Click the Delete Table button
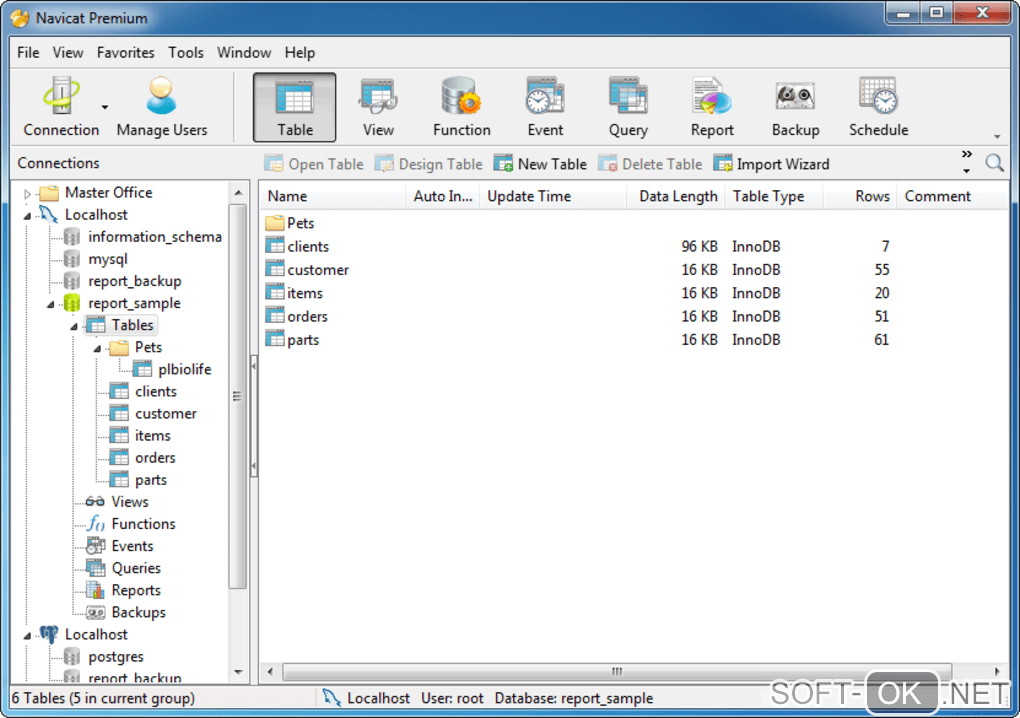This screenshot has height=718, width=1020. (x=650, y=164)
